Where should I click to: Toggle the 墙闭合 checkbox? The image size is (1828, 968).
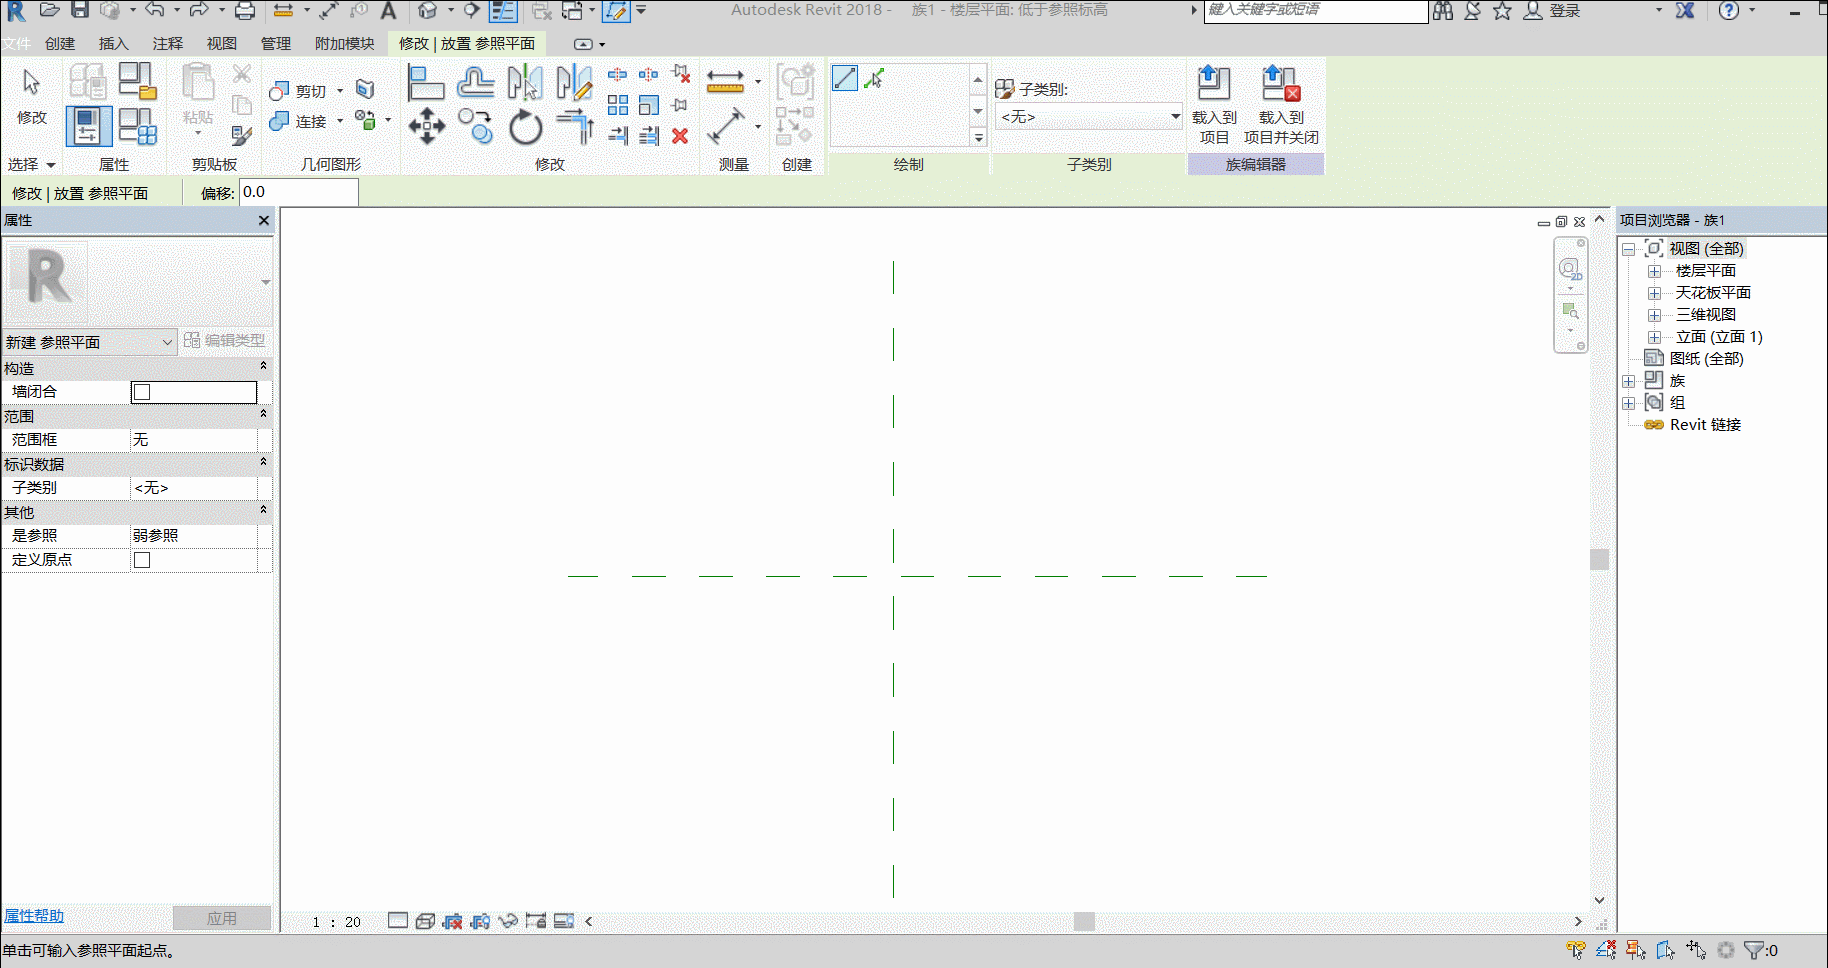pos(142,392)
